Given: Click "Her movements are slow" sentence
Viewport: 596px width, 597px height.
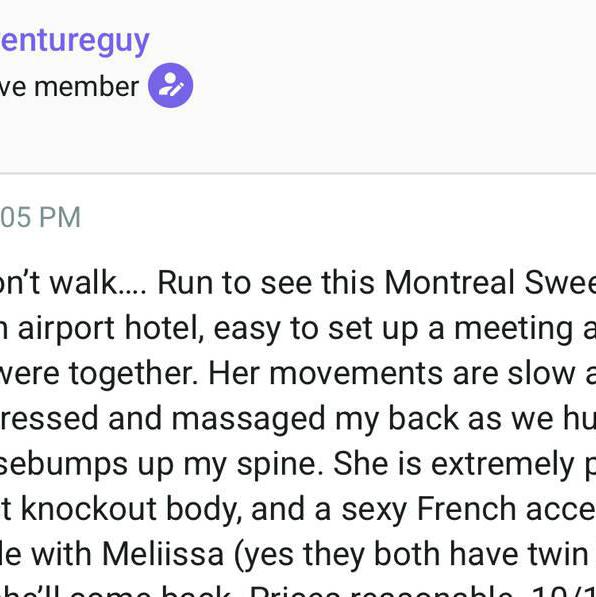Looking at the screenshot, I should point(392,373).
